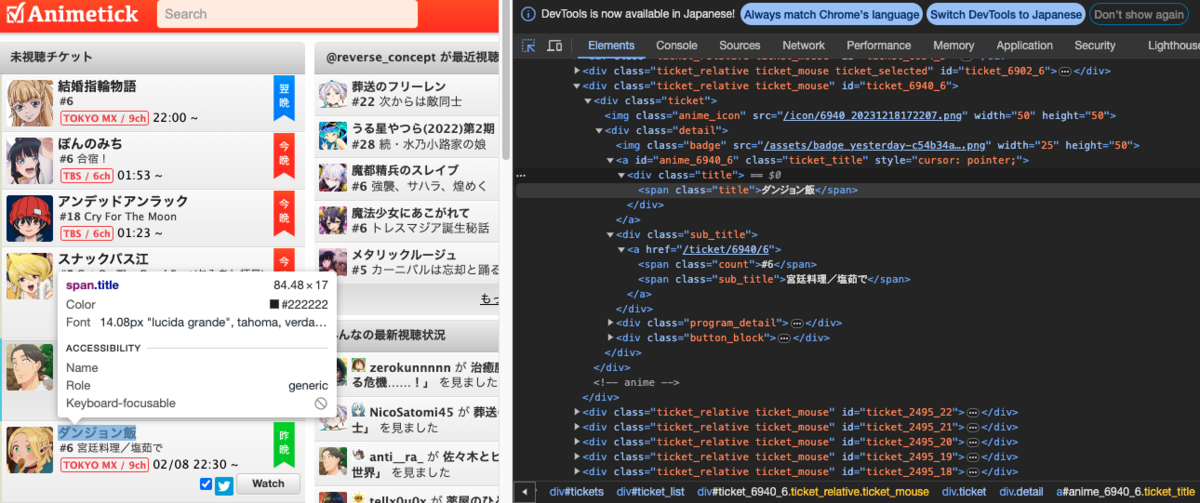The width and height of the screenshot is (1200, 503).
Task: Click the TBS / 6ch badge on ぽんのみち
Action: 87,175
